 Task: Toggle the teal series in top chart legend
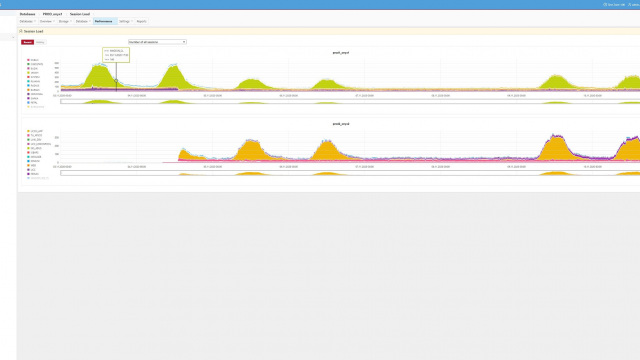[33, 81]
